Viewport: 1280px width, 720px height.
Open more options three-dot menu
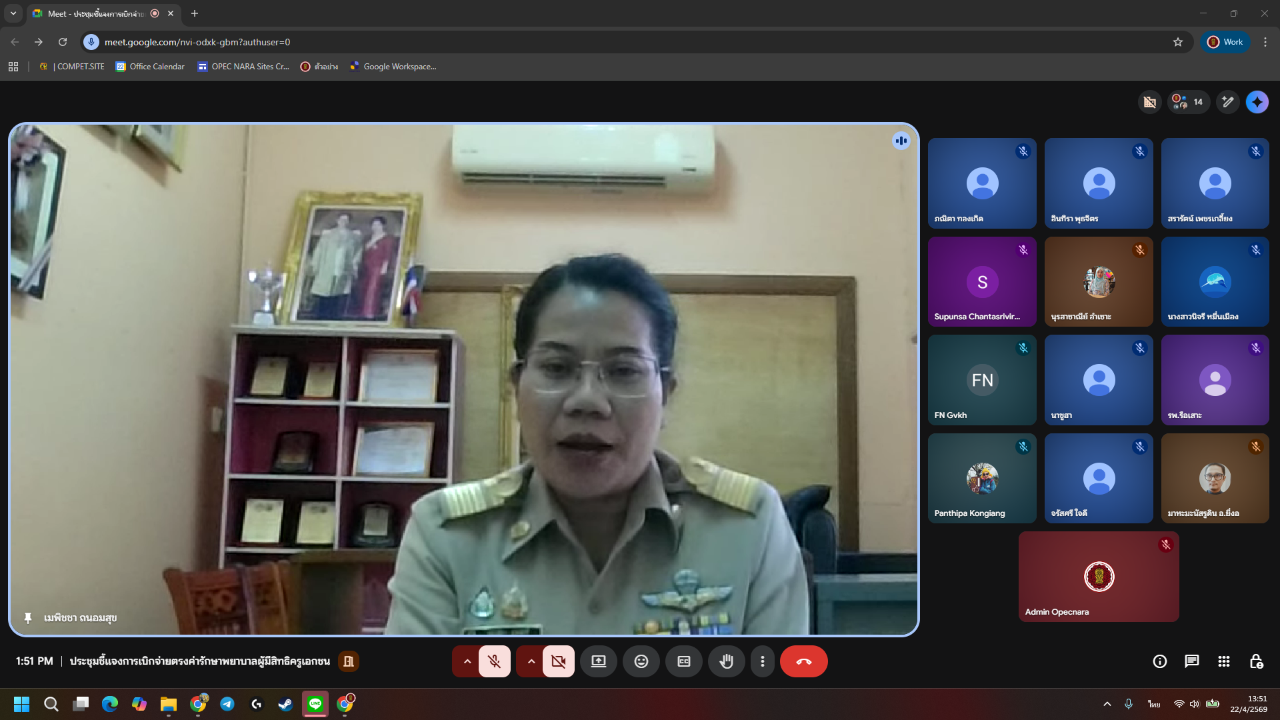click(763, 661)
